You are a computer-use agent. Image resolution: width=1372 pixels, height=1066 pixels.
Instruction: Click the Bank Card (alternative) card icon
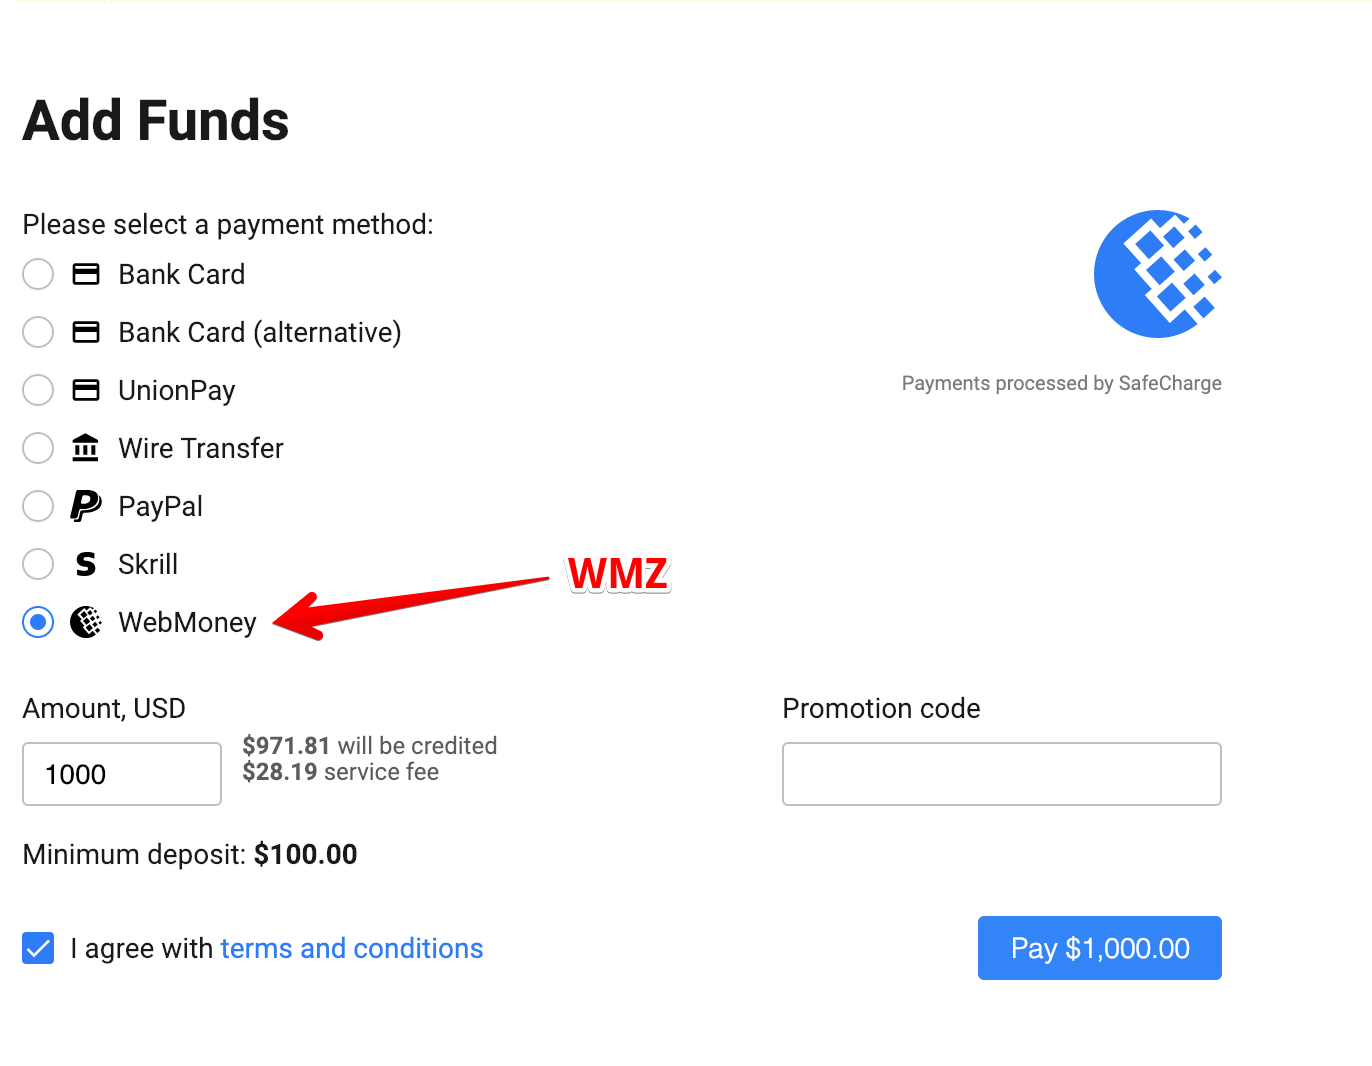tap(86, 332)
